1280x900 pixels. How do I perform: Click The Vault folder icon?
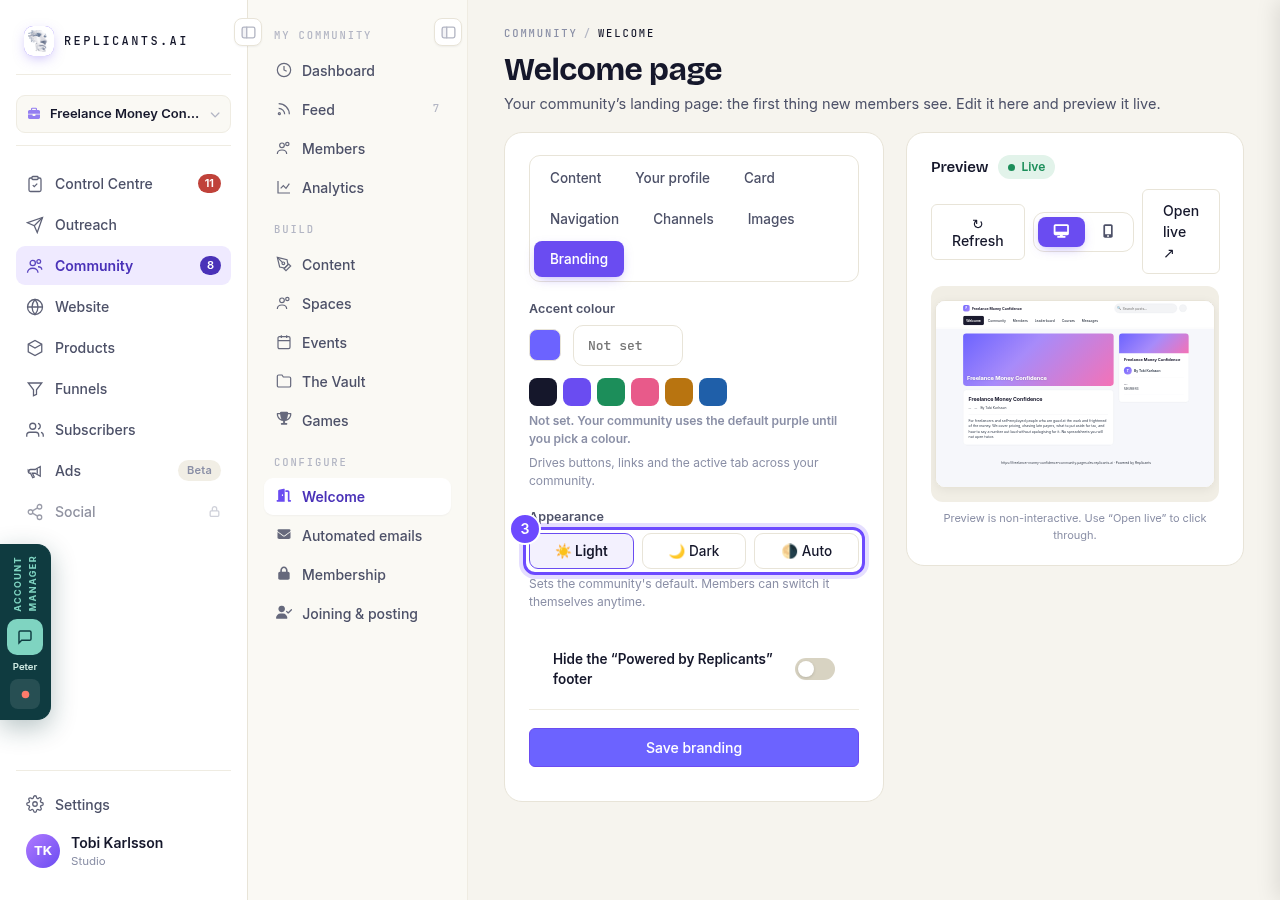(x=284, y=382)
